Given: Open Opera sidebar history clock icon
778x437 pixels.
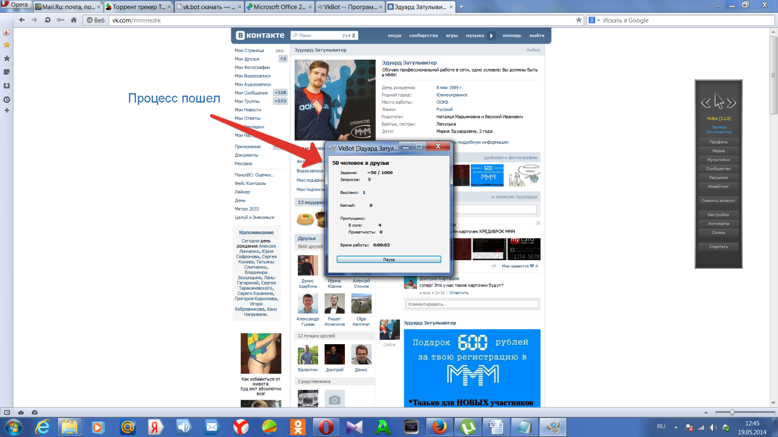Looking at the screenshot, I should pos(6,99).
